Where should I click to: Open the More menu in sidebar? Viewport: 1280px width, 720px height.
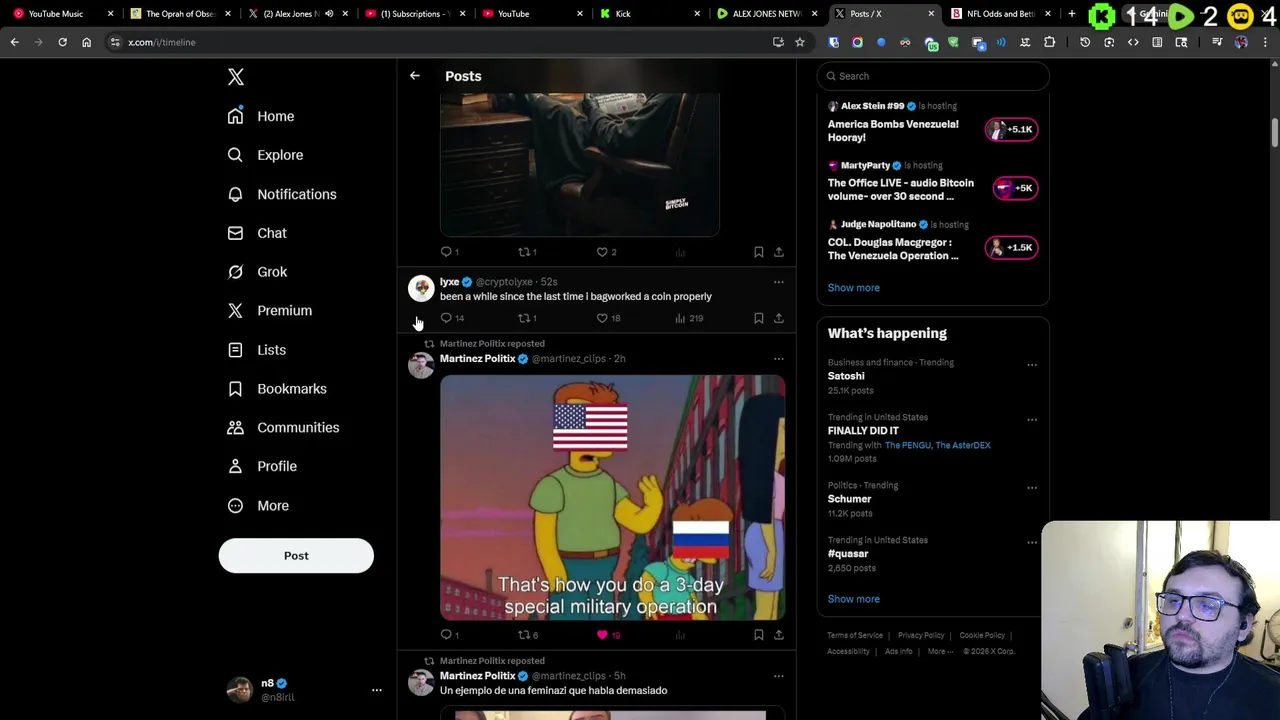(258, 506)
